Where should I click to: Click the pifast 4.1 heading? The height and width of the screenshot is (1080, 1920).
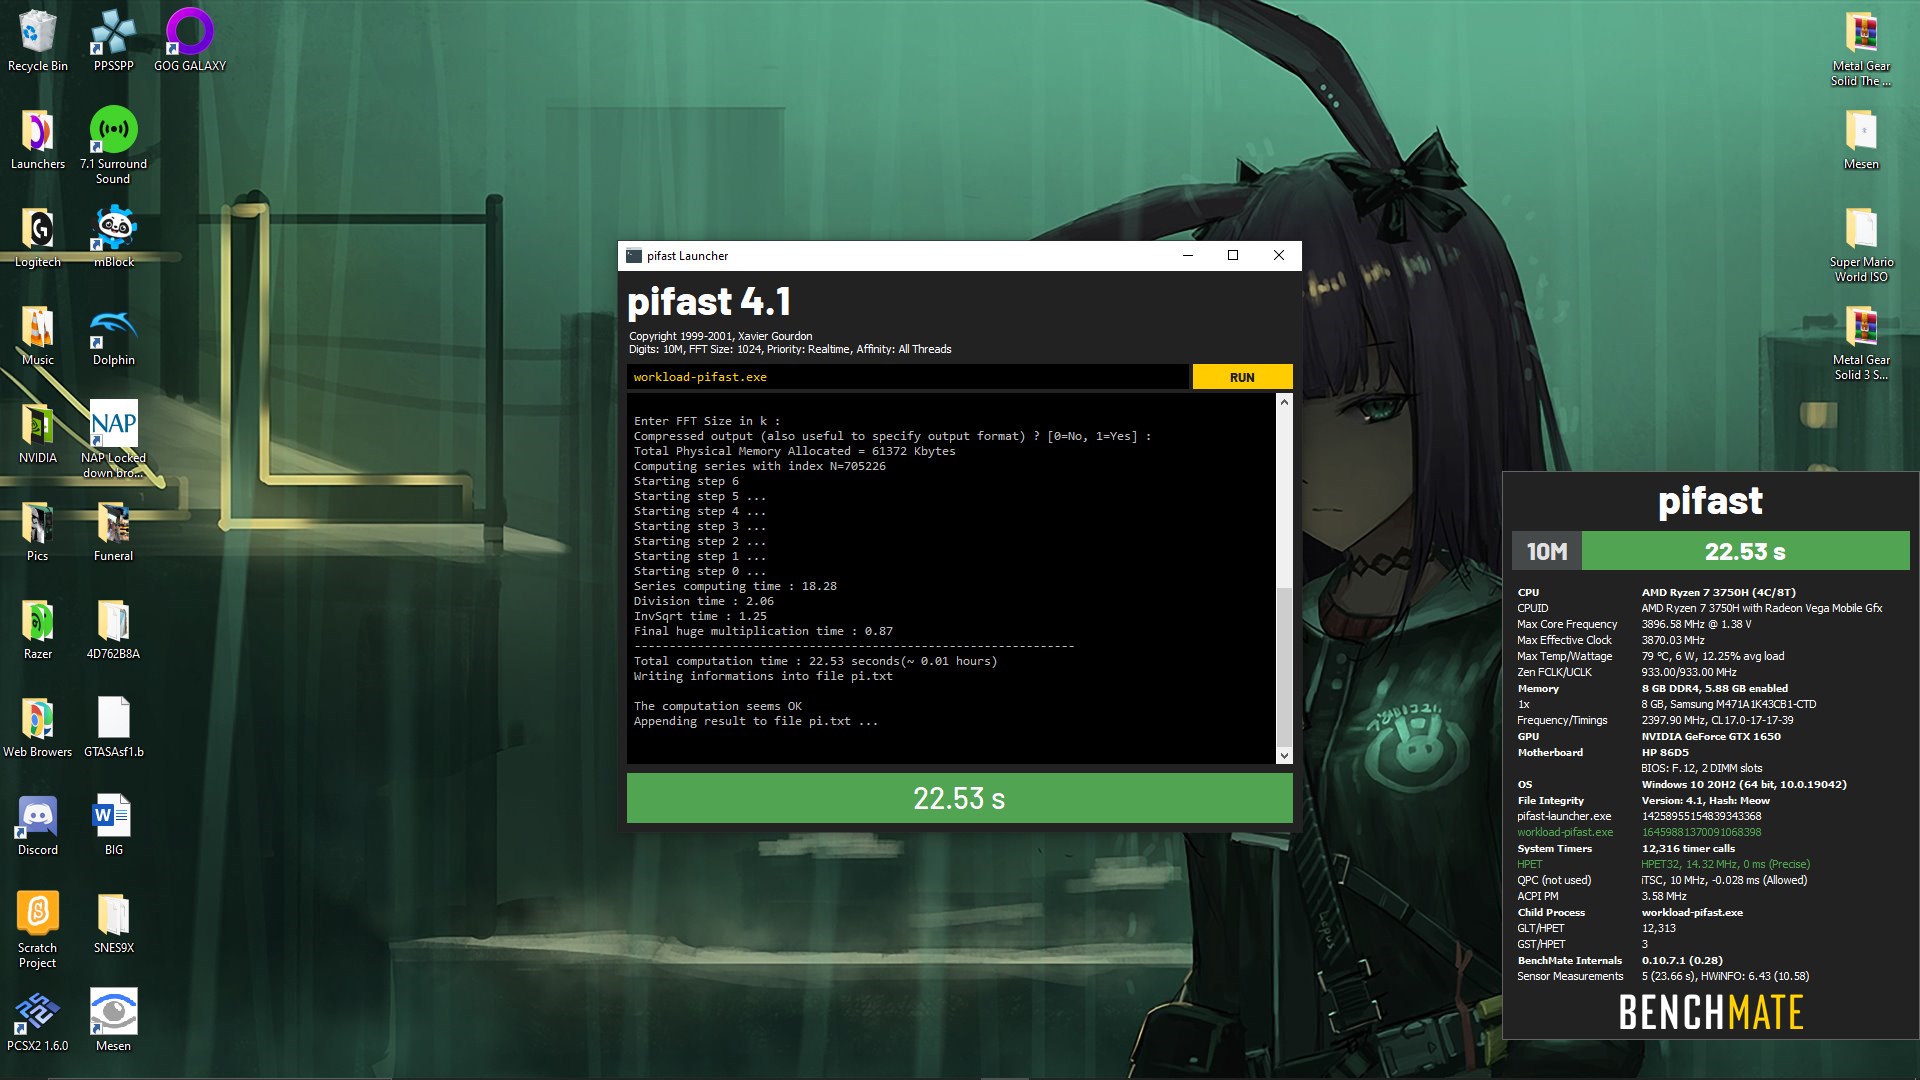pos(709,302)
